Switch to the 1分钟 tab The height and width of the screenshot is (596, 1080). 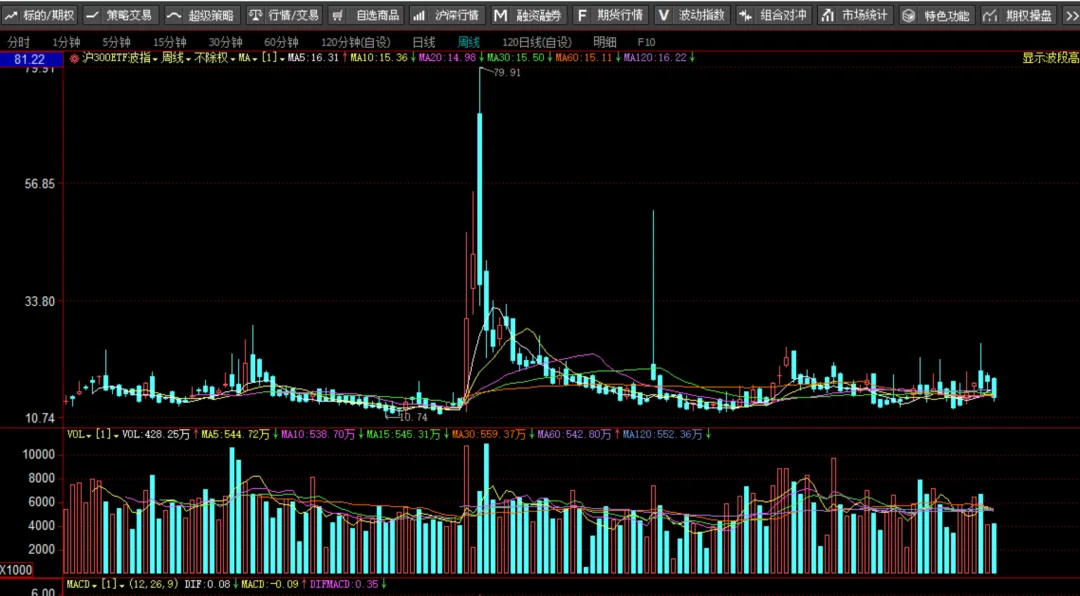[x=66, y=43]
